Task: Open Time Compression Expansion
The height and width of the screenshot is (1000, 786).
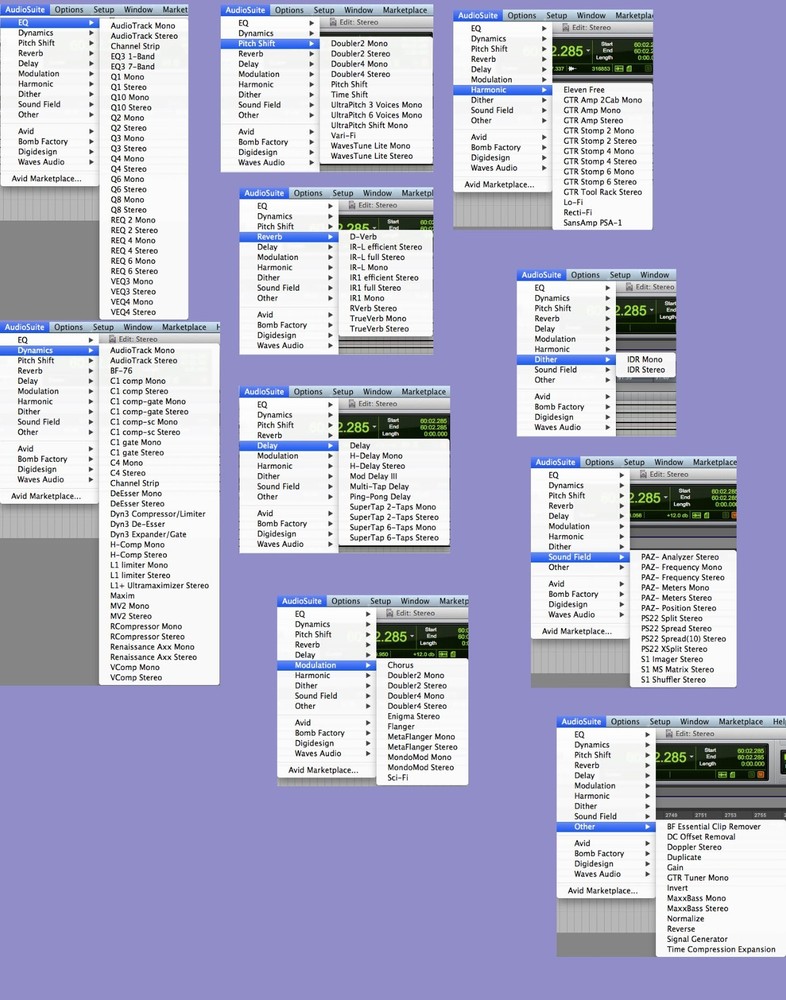Action: (721, 949)
